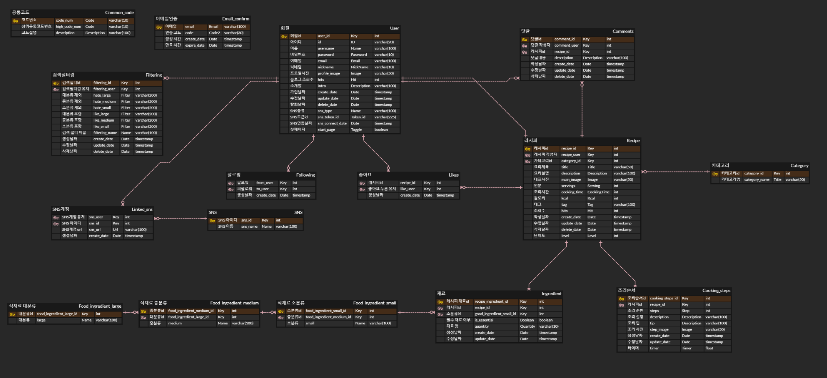Select the password column in User table

pos(340,55)
